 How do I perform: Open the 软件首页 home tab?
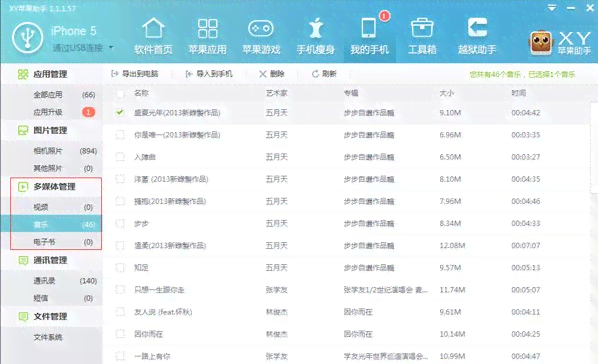click(153, 37)
